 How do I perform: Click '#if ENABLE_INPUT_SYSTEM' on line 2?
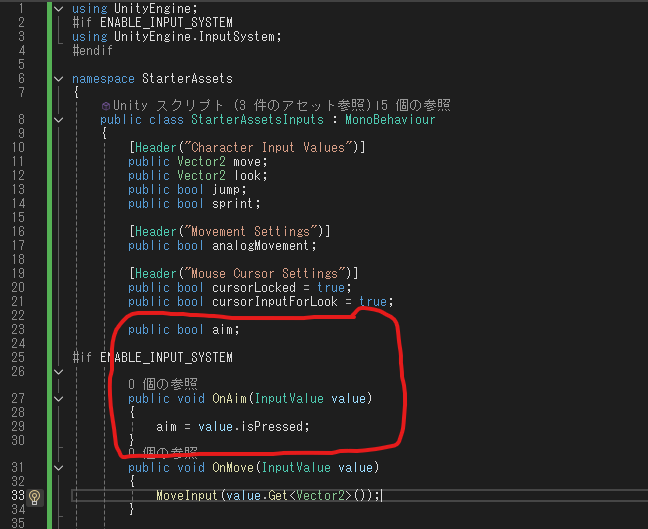pyautogui.click(x=152, y=22)
